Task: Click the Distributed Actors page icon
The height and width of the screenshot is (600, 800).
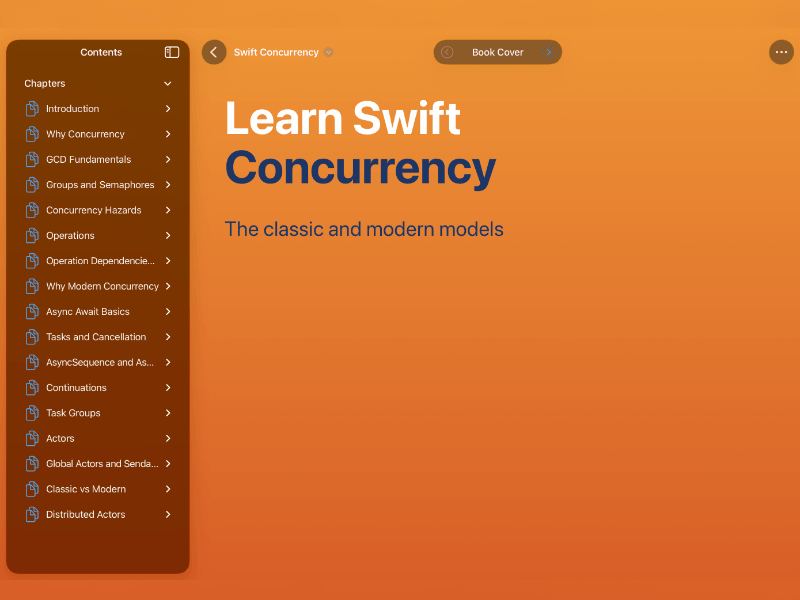Action: click(32, 514)
